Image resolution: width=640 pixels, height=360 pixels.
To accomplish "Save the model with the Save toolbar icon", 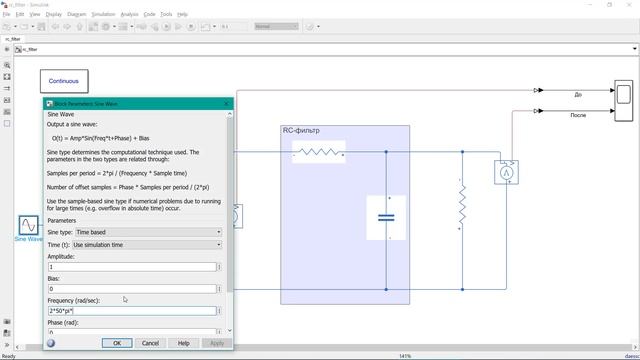I will [41, 27].
